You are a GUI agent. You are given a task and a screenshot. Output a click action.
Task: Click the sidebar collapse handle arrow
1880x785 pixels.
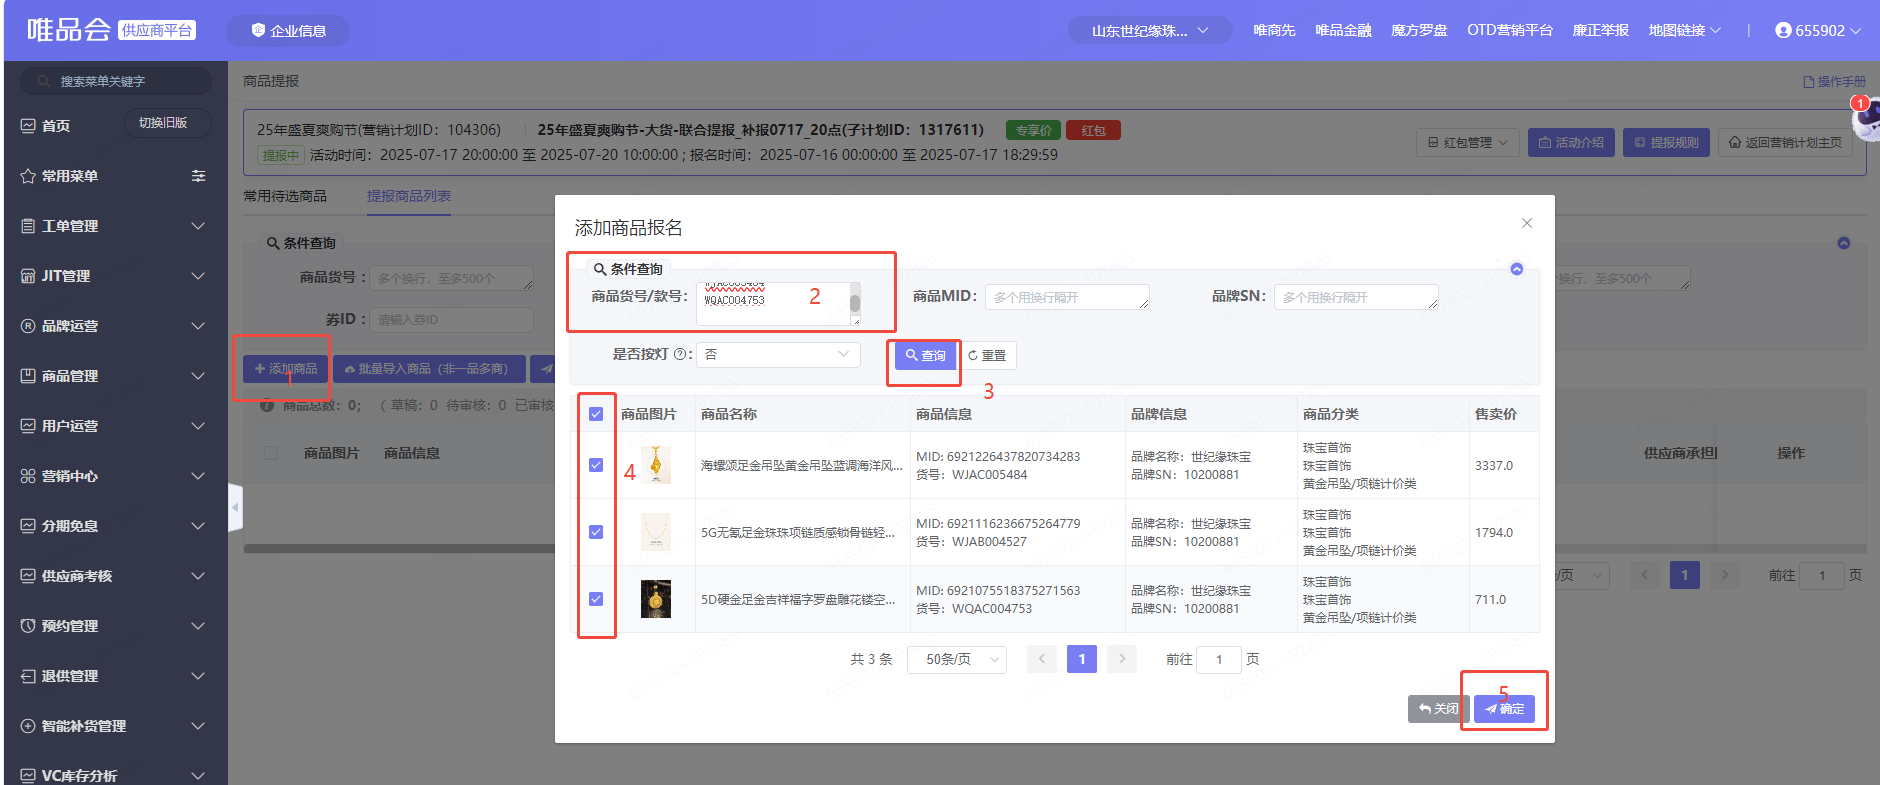click(x=235, y=507)
